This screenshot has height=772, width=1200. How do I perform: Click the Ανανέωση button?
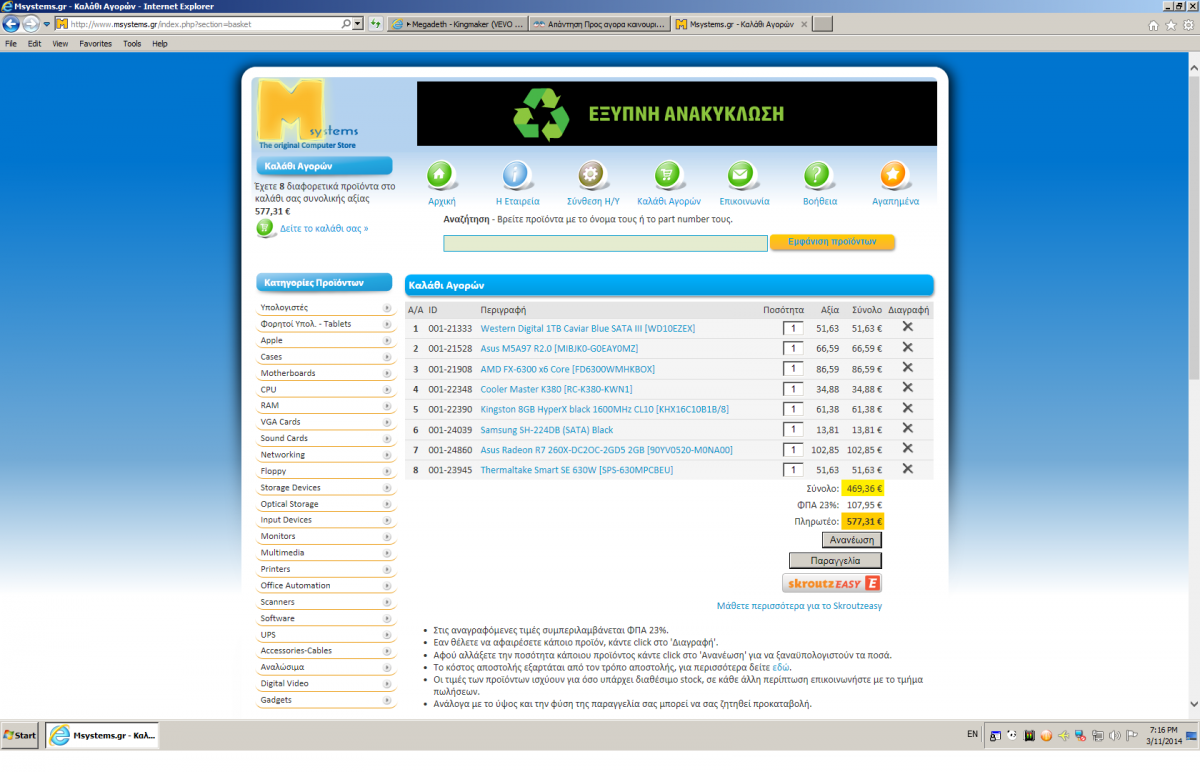[x=853, y=540]
